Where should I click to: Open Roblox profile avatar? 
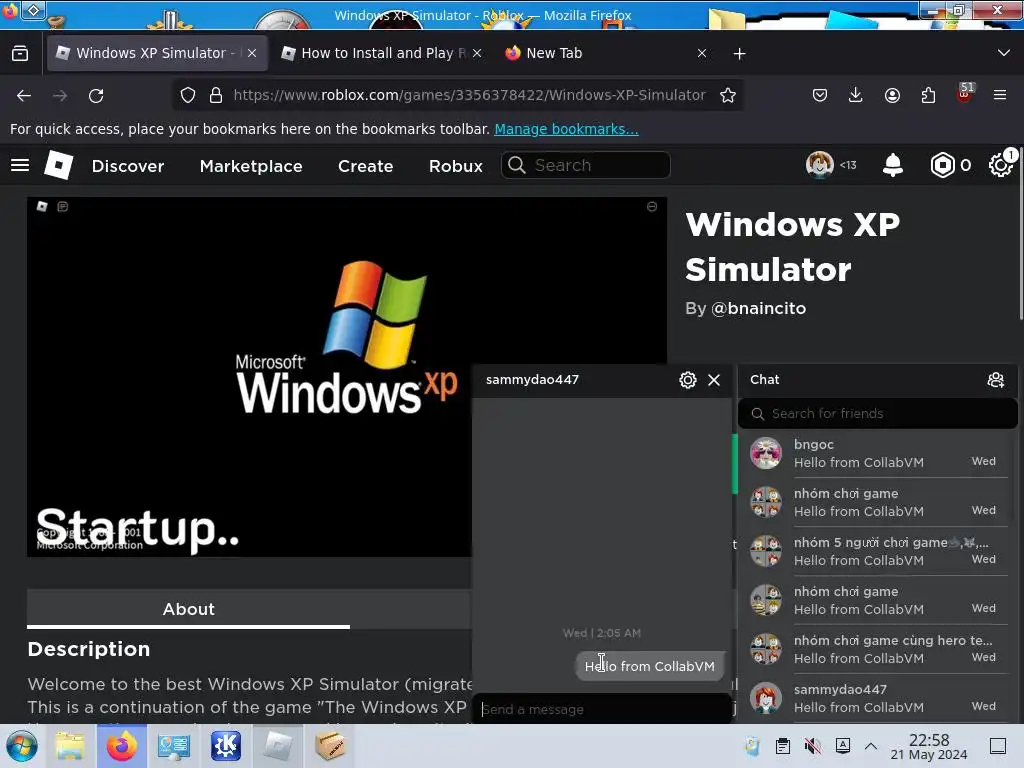coord(820,165)
